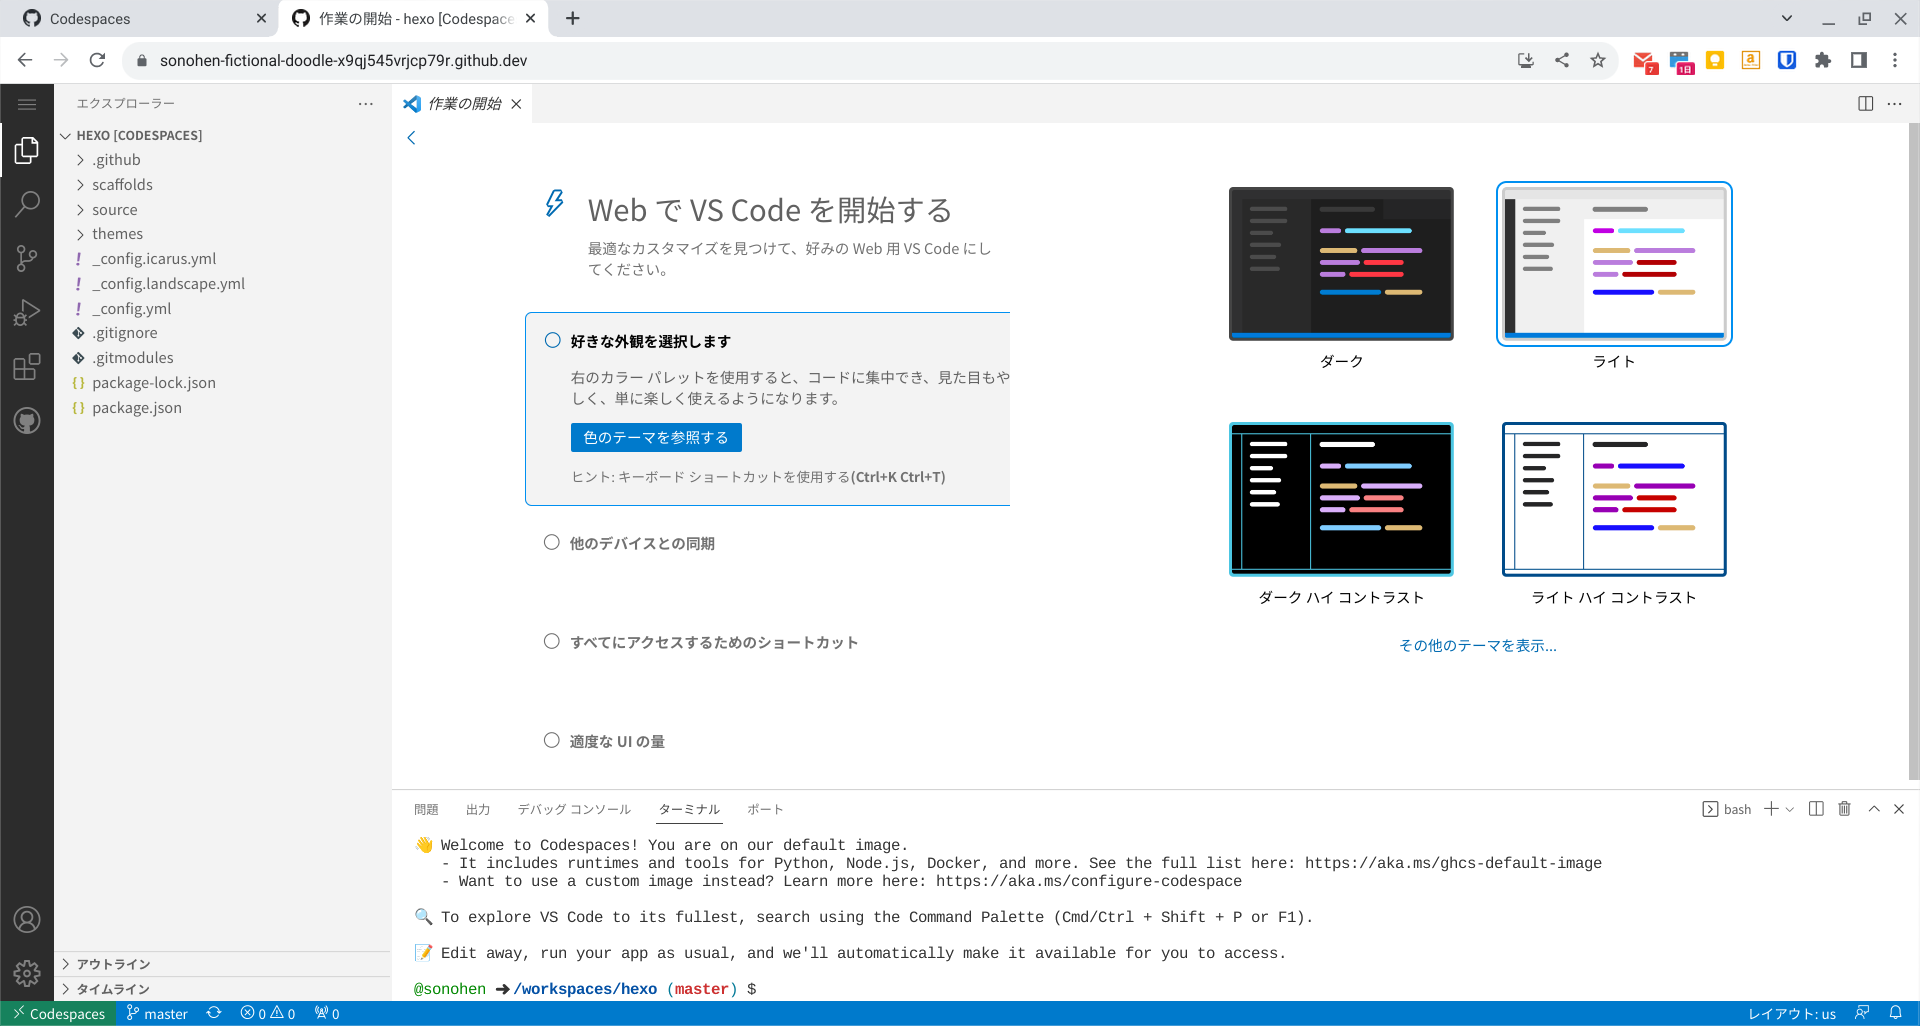Open the Source Control view
The width and height of the screenshot is (1920, 1026).
pos(27,258)
